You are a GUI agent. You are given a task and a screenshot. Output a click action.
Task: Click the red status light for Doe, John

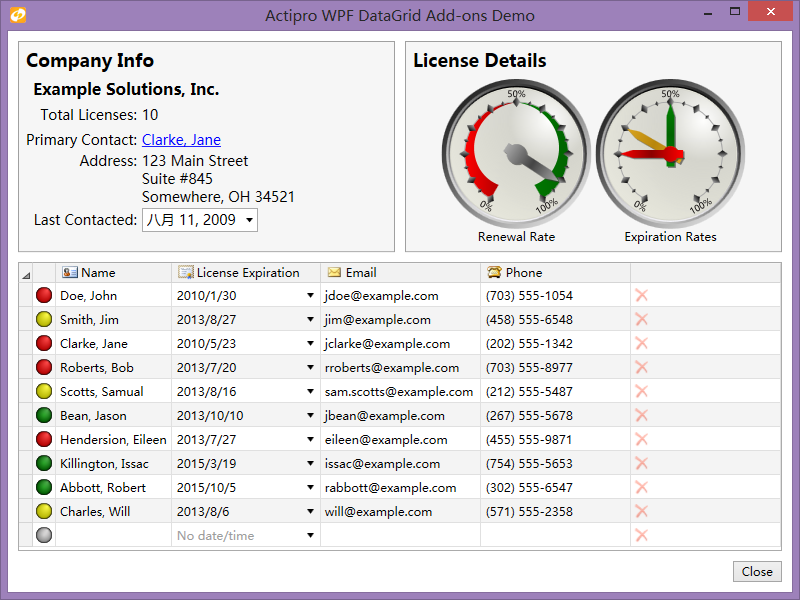(x=44, y=295)
